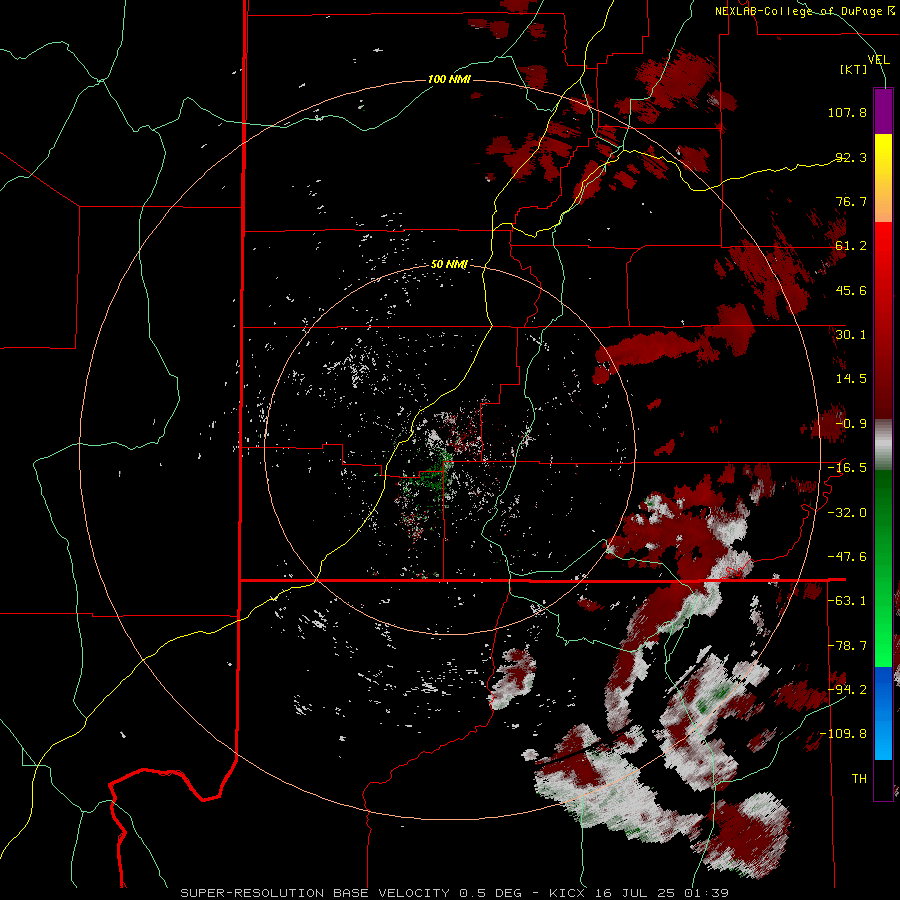Click the -94.2 velocity scale value

847,689
